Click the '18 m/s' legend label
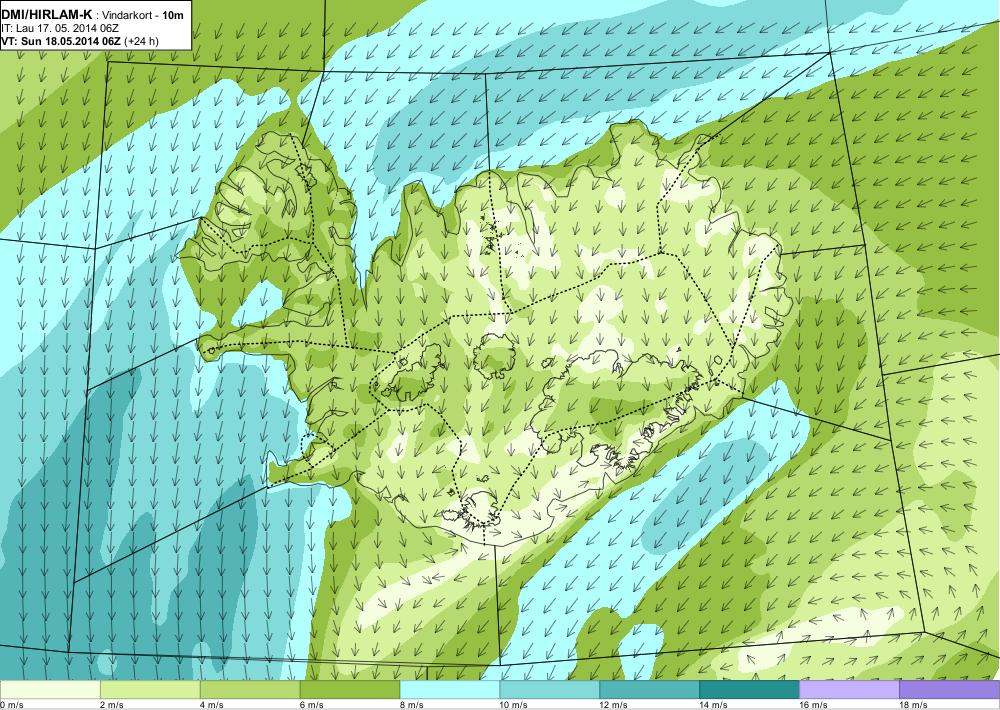Image resolution: width=1000 pixels, height=710 pixels. pos(914,705)
